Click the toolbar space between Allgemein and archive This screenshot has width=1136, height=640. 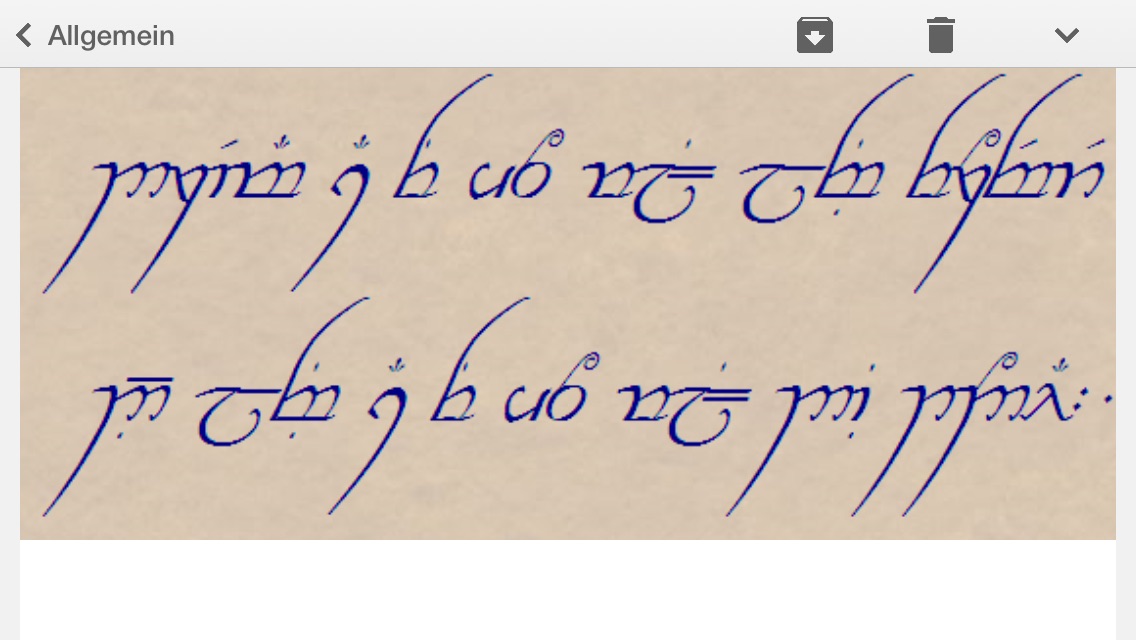coord(485,35)
